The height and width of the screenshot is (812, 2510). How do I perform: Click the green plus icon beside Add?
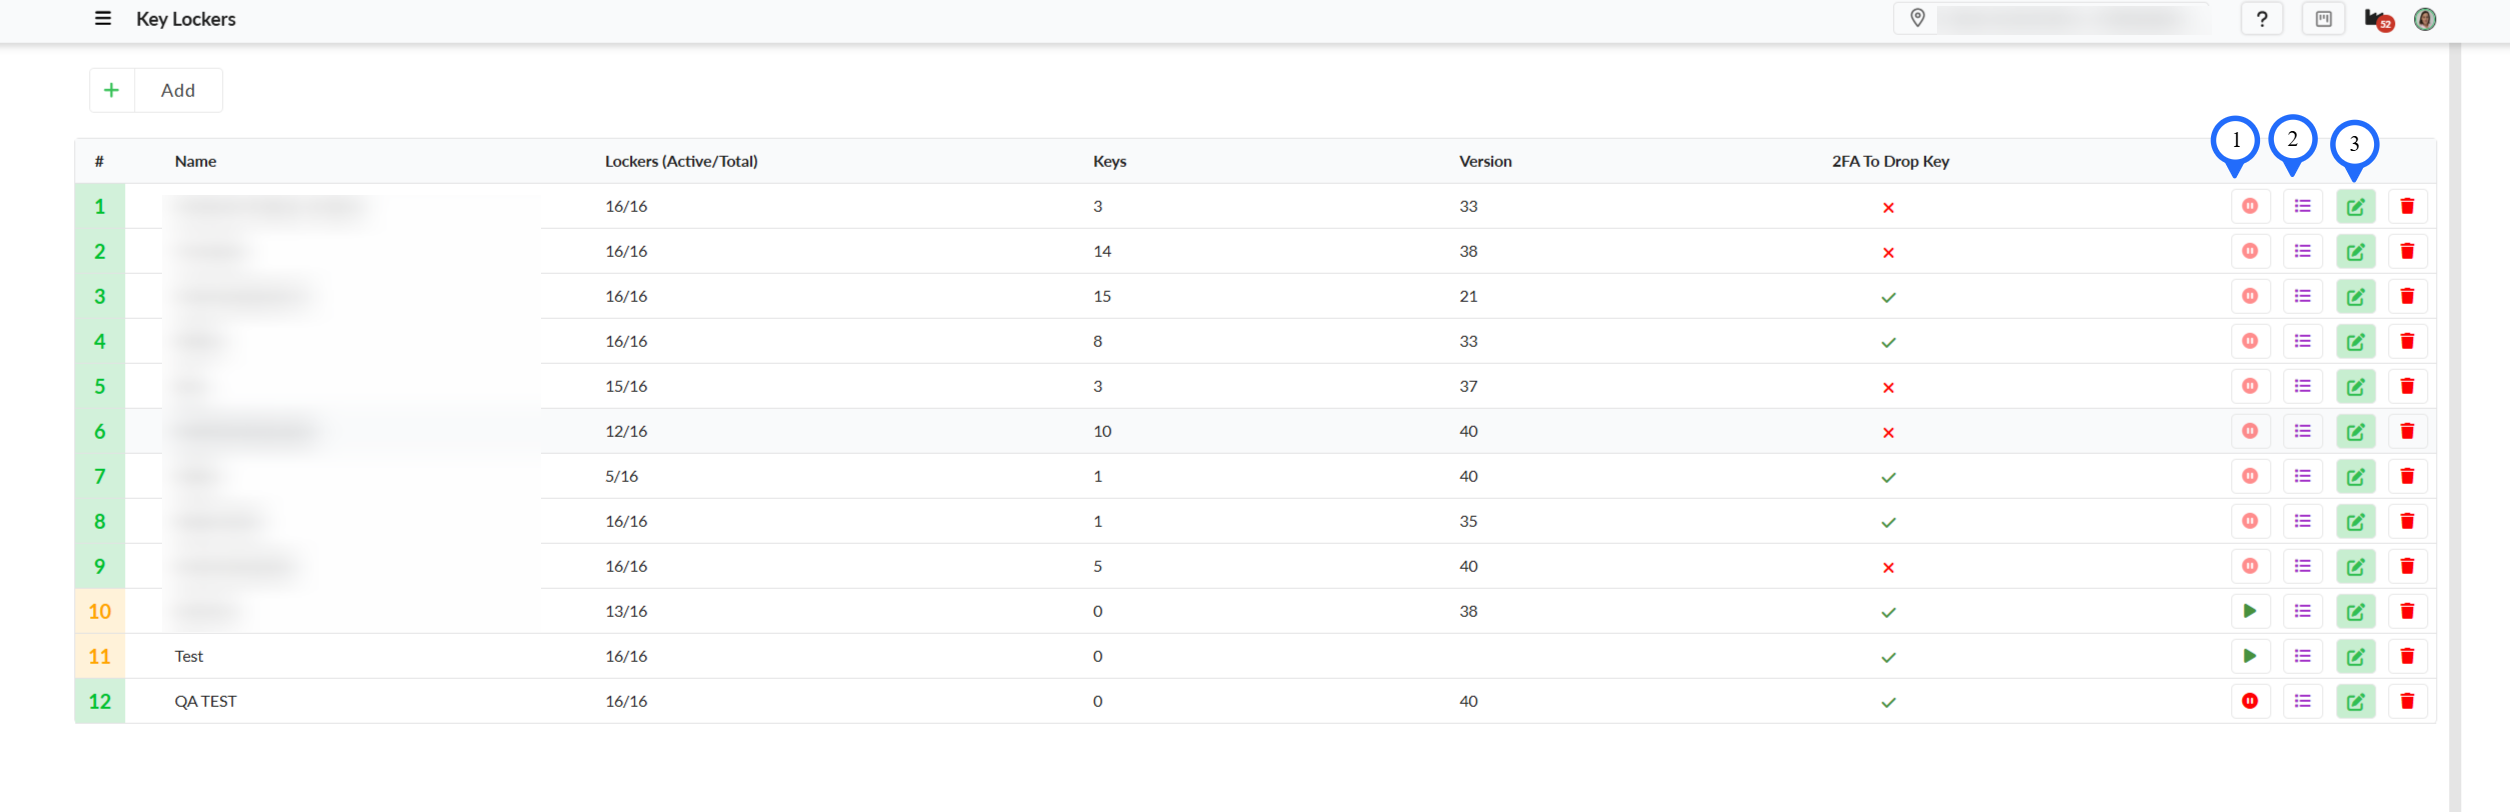point(112,90)
